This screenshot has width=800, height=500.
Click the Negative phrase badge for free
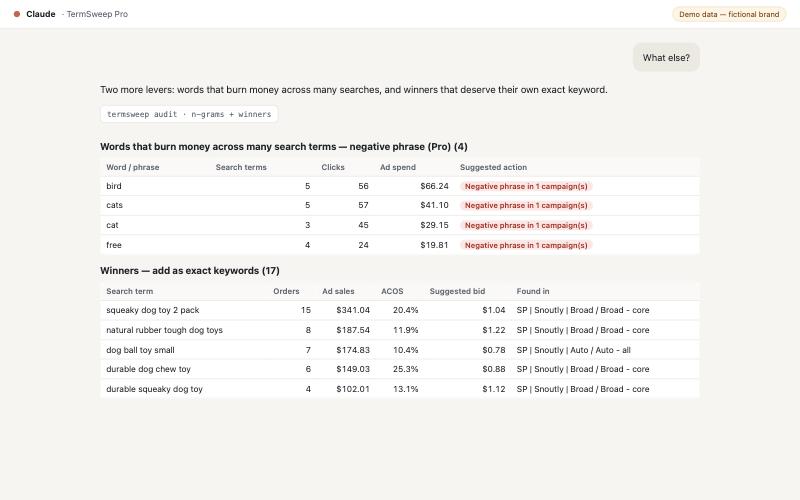[526, 245]
